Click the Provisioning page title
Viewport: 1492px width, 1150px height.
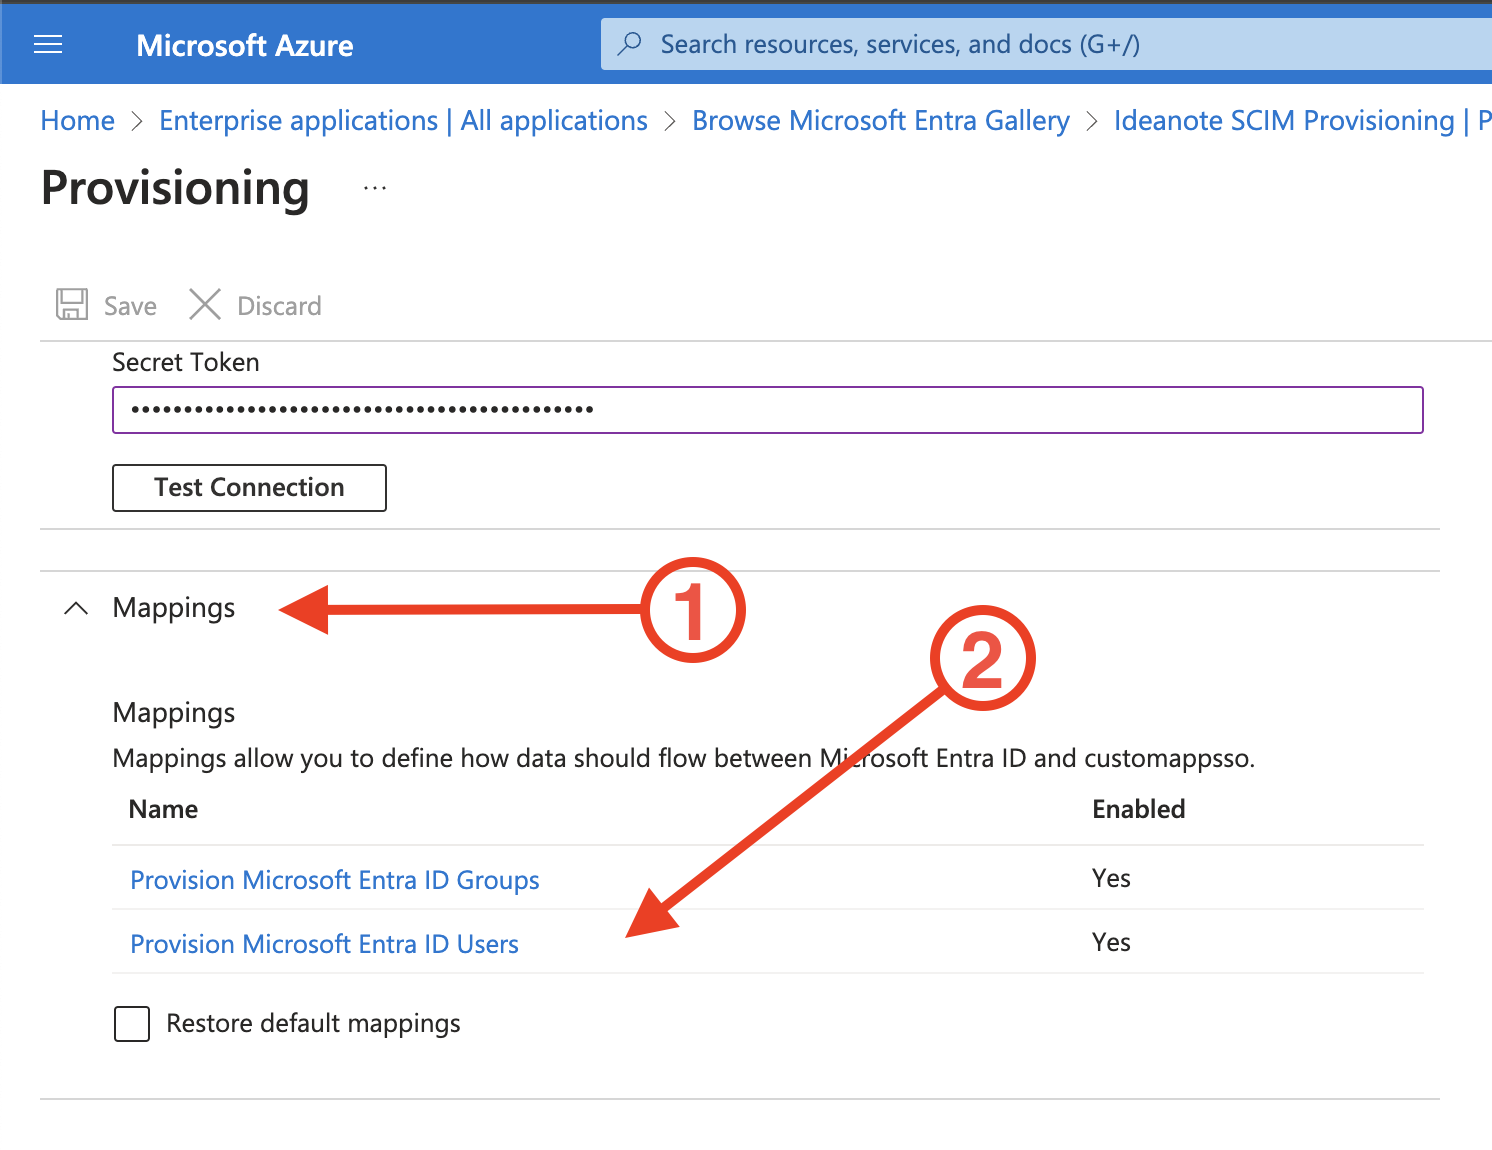click(x=175, y=188)
